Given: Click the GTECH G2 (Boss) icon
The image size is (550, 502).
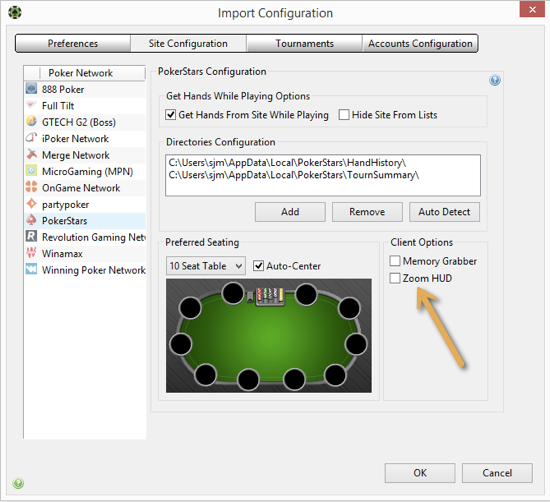Looking at the screenshot, I should (x=32, y=121).
